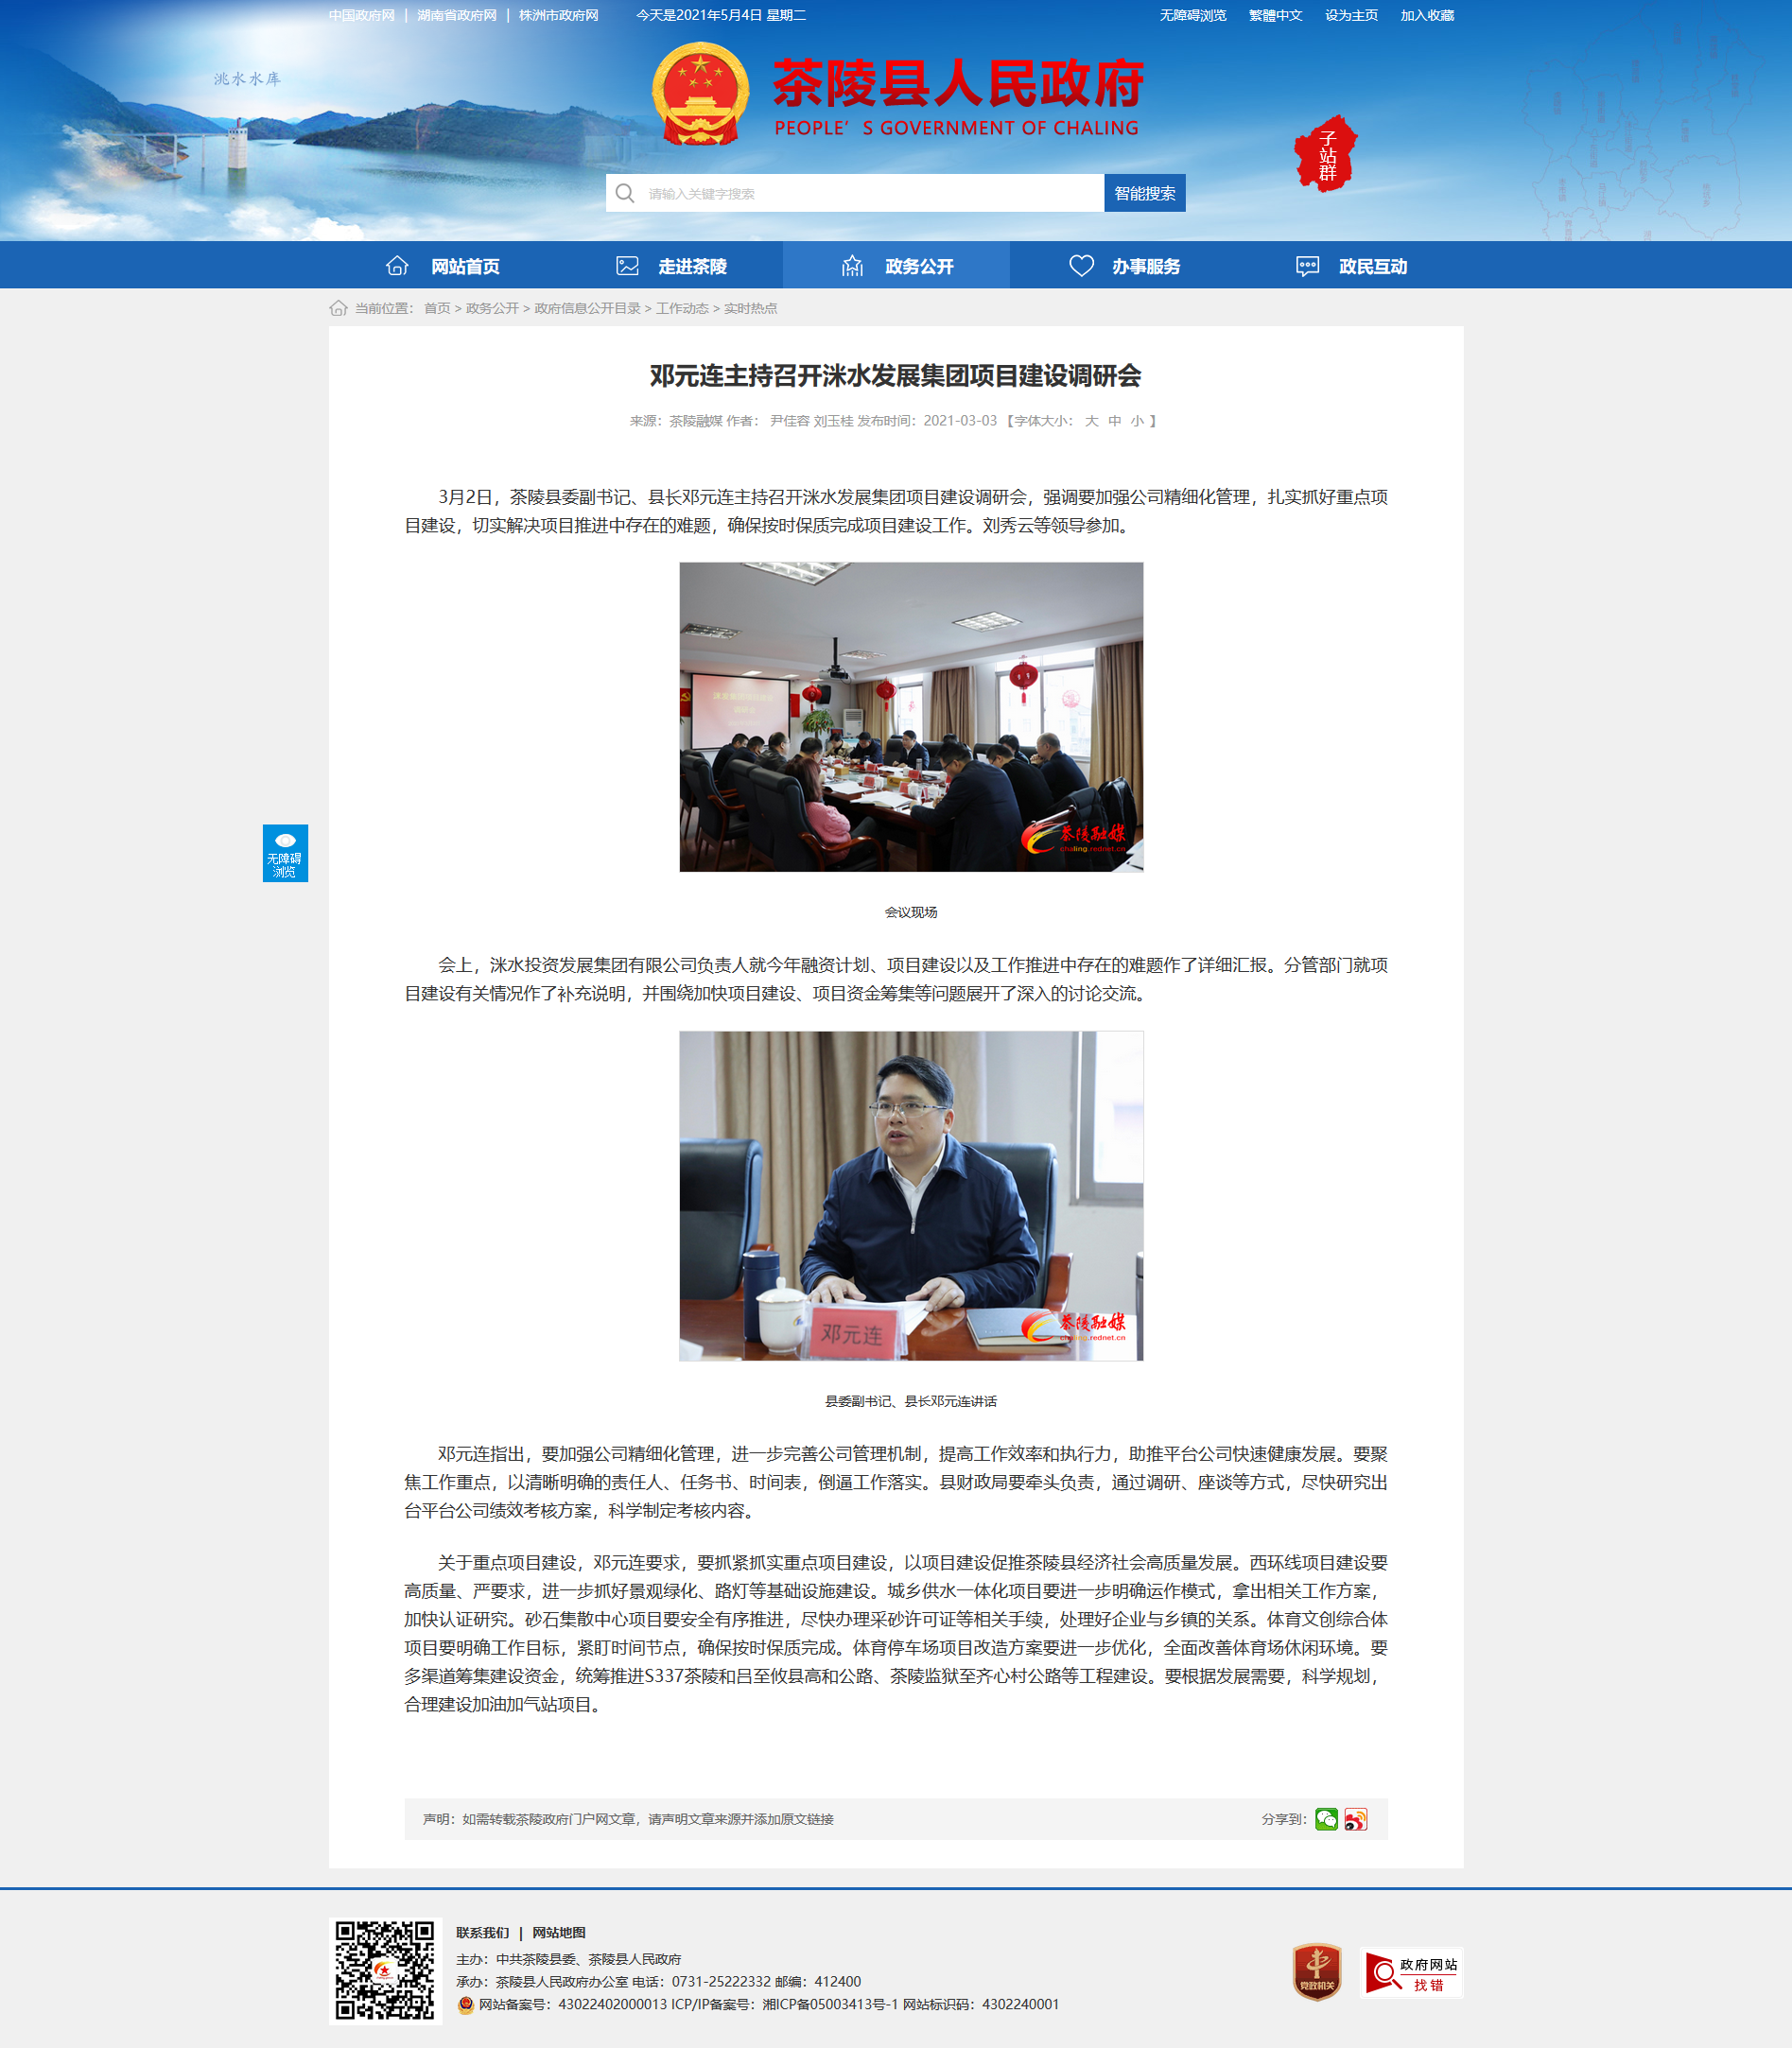
Task: Set font size to 小
Action: click(x=1137, y=421)
